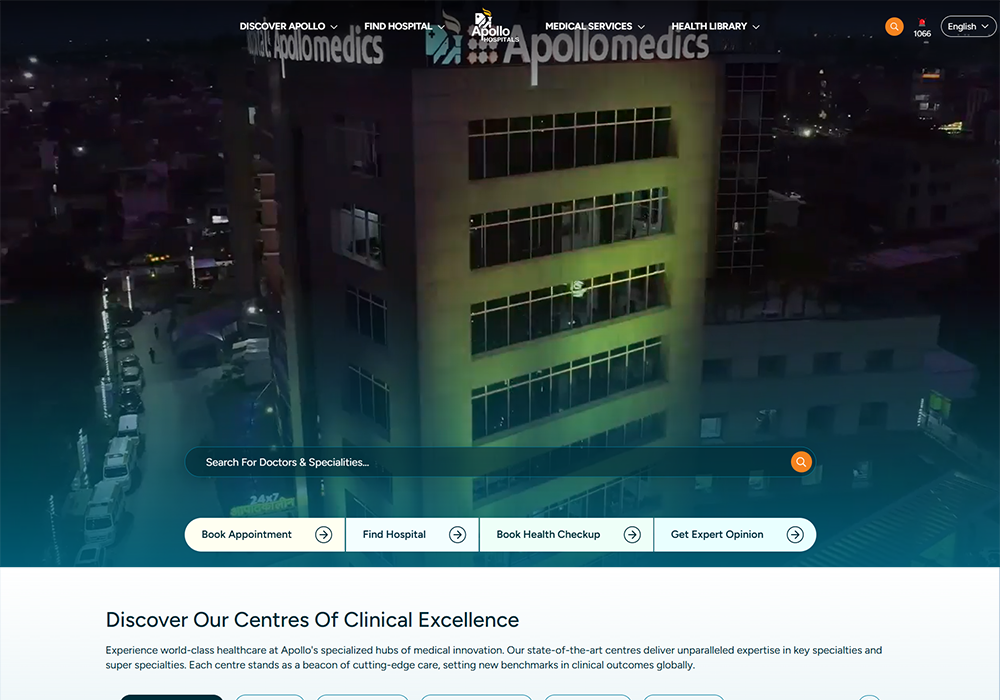Open search via the orange header magnifier icon
1000x700 pixels.
point(894,27)
